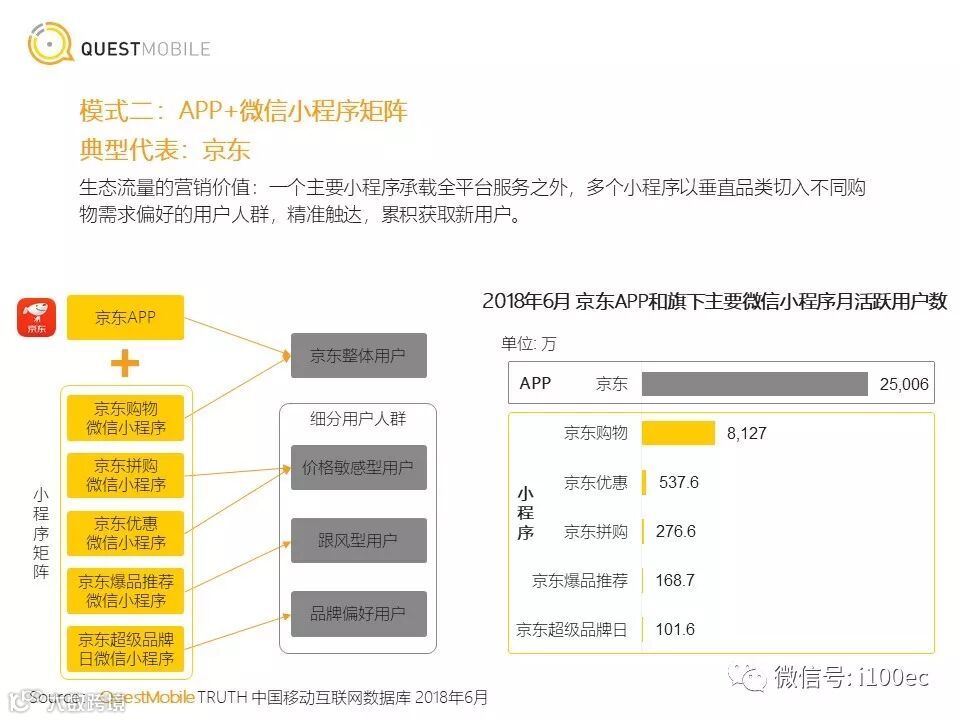Screen dimensions: 960x720
Task: Click the value 276.6
Action: (x=675, y=531)
